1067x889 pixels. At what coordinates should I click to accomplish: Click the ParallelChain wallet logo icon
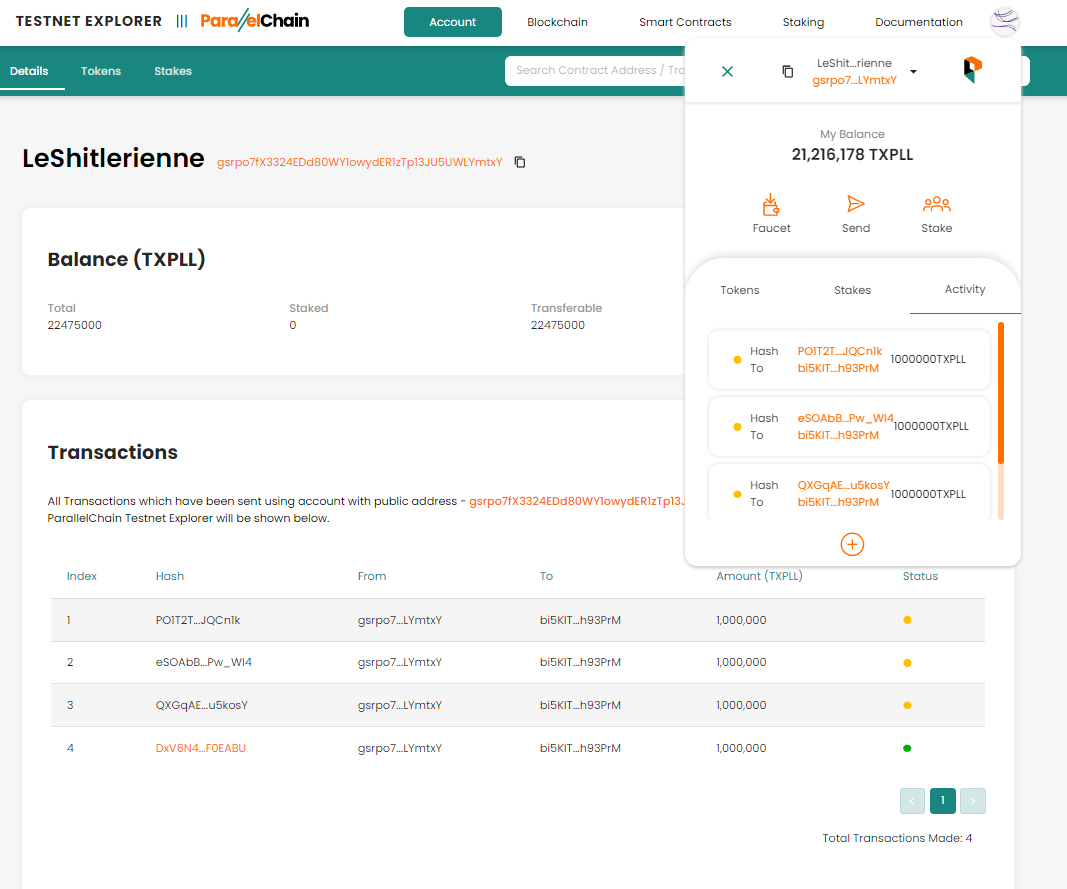click(x=972, y=69)
